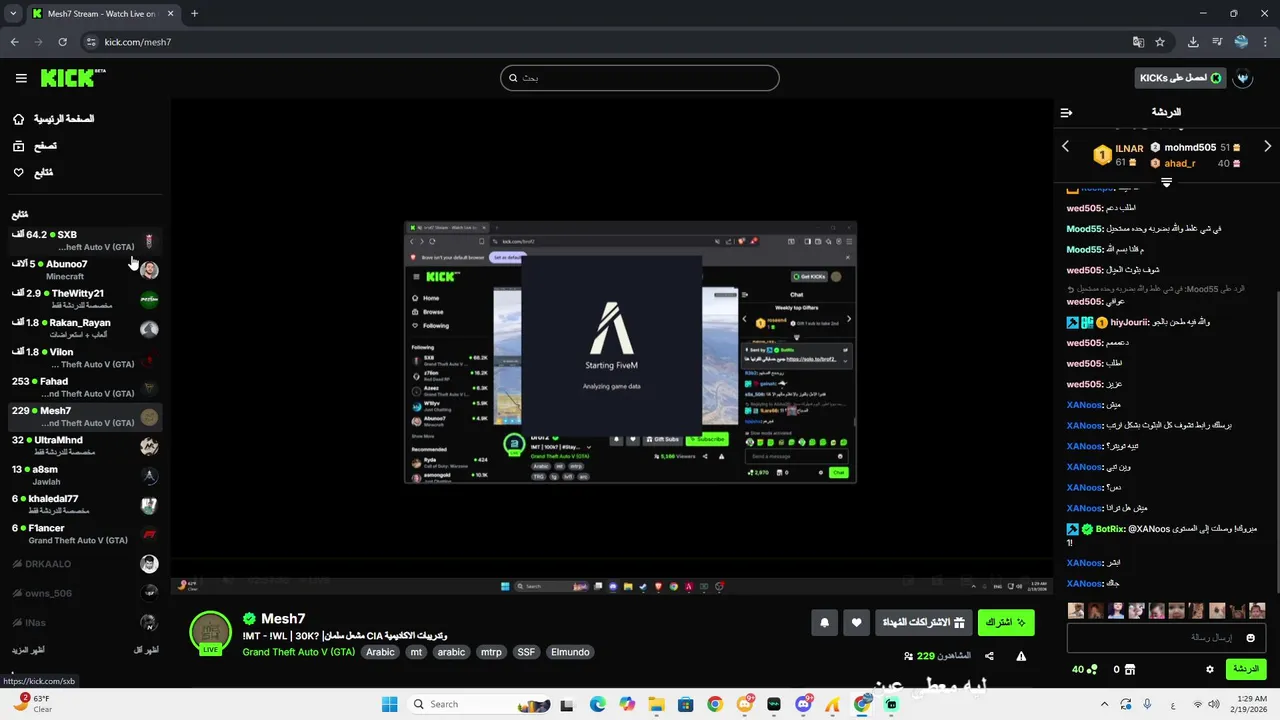Click the Windows Start button
Viewport: 1280px width, 720px height.
pyautogui.click(x=390, y=704)
